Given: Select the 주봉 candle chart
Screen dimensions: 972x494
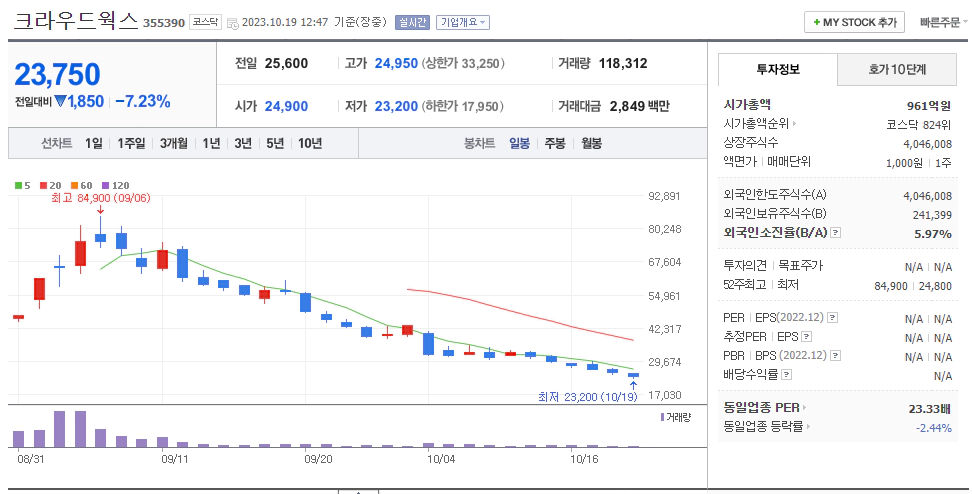Looking at the screenshot, I should tap(555, 143).
